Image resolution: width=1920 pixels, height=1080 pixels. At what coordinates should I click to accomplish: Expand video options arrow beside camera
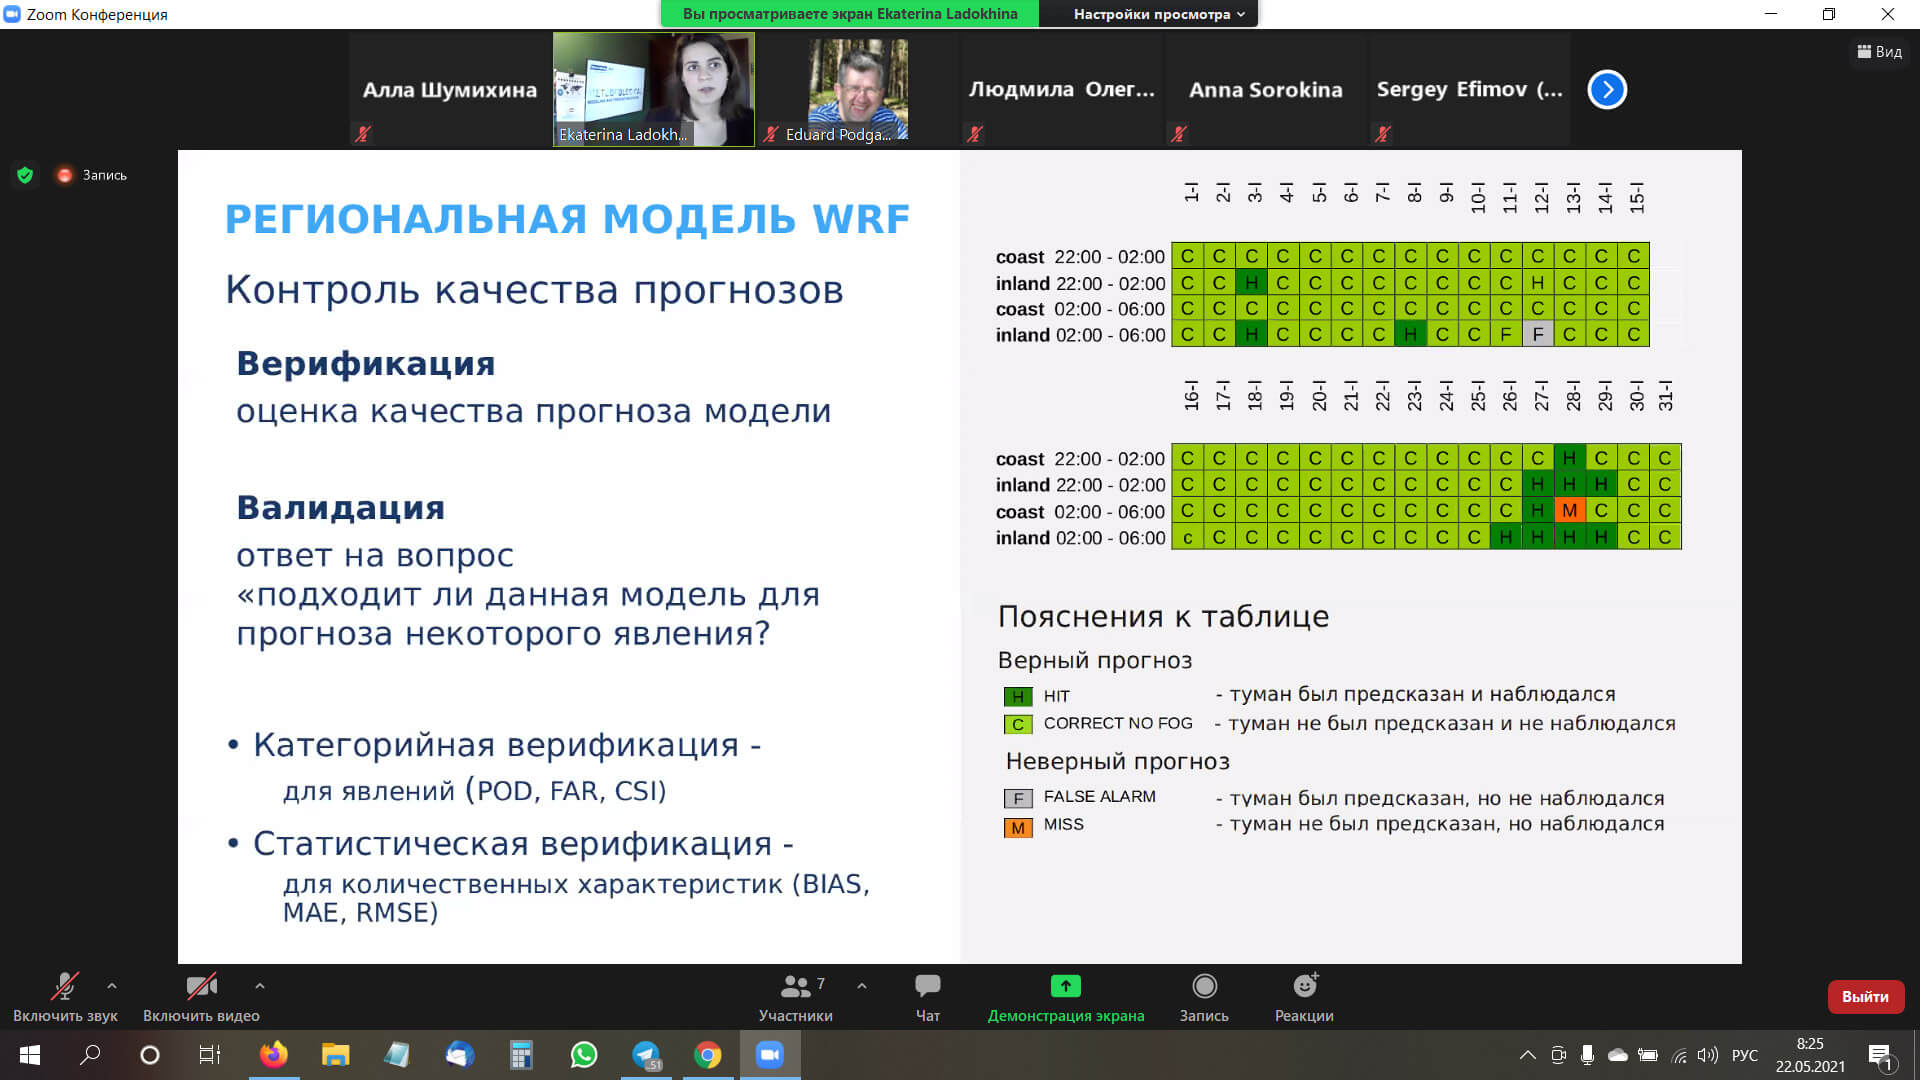(x=260, y=986)
